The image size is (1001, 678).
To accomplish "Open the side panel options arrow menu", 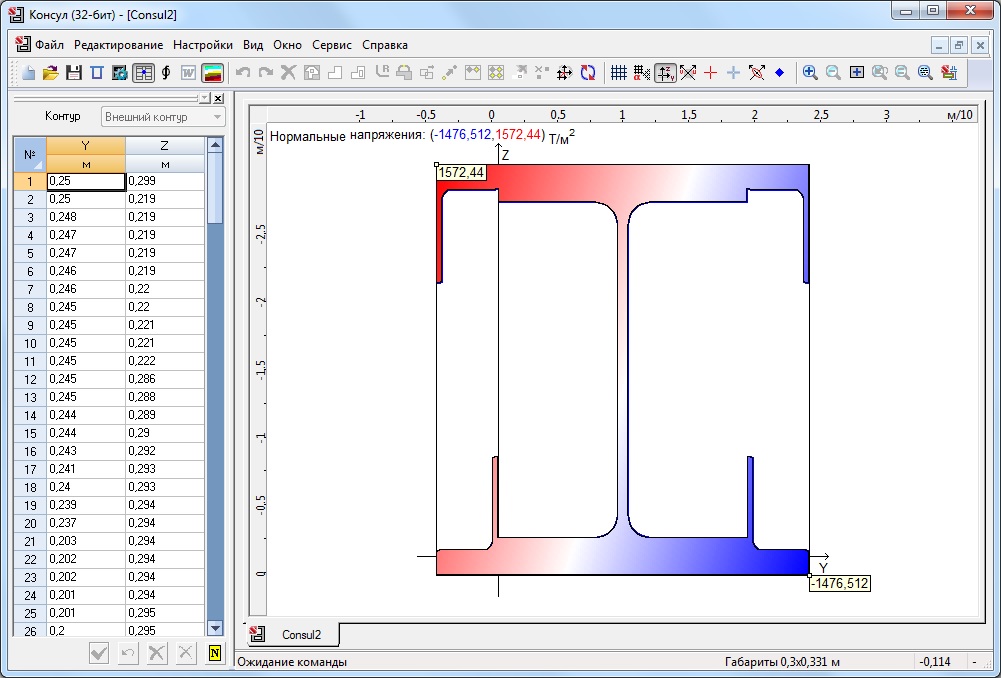I will pos(204,98).
